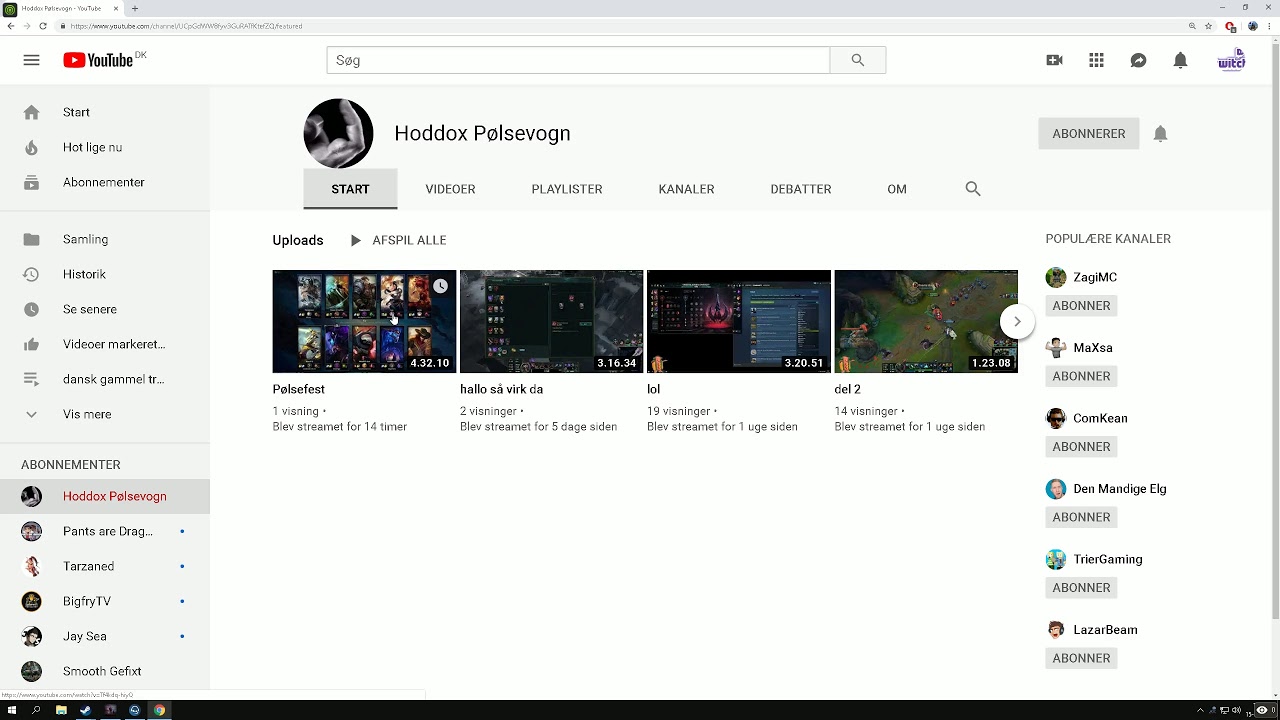
Task: Click the Hoddox Pølsevogn channel avatar
Action: (x=338, y=133)
